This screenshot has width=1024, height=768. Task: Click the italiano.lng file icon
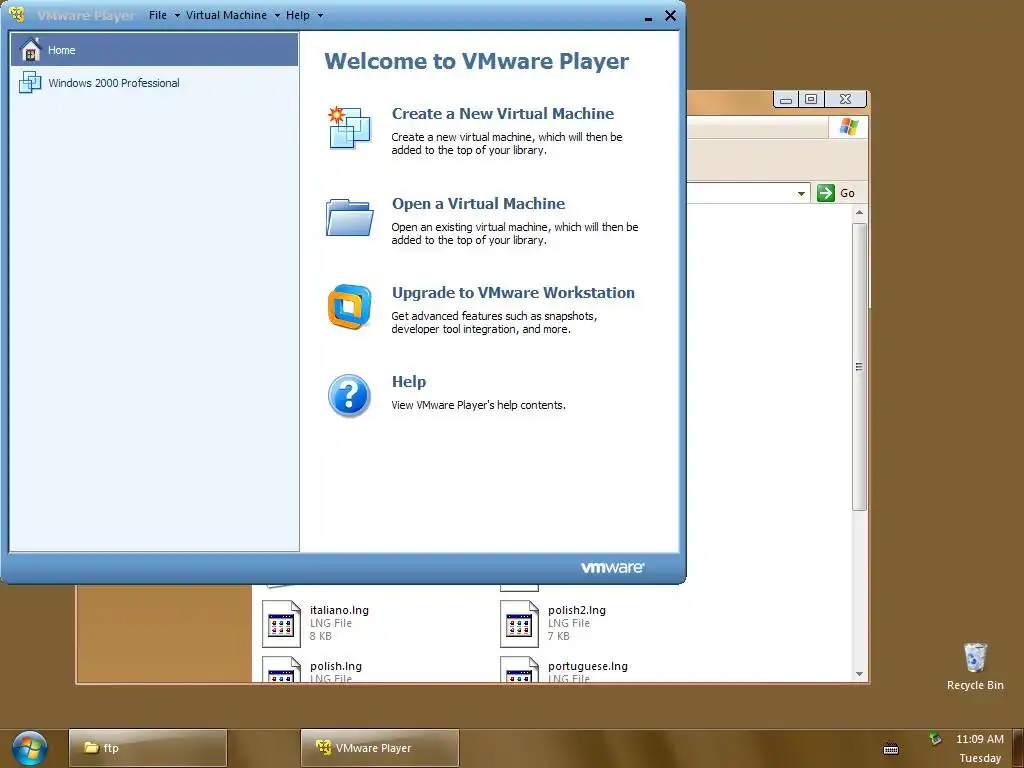click(x=281, y=624)
